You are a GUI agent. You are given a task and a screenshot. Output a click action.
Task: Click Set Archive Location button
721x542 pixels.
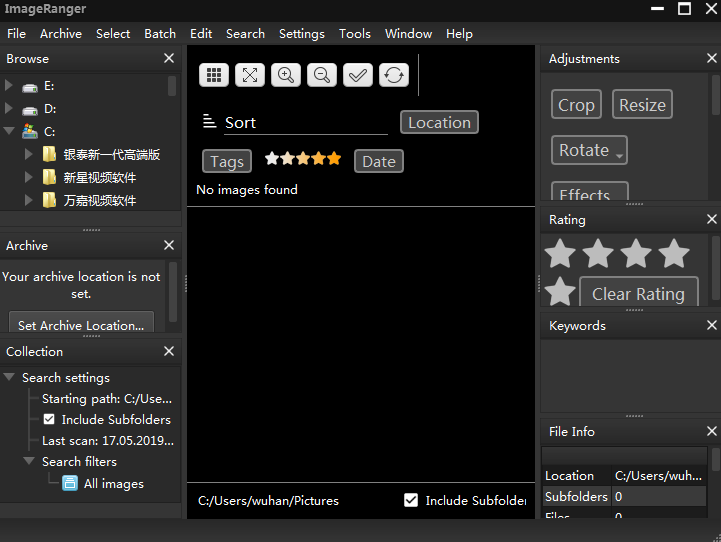pos(81,325)
